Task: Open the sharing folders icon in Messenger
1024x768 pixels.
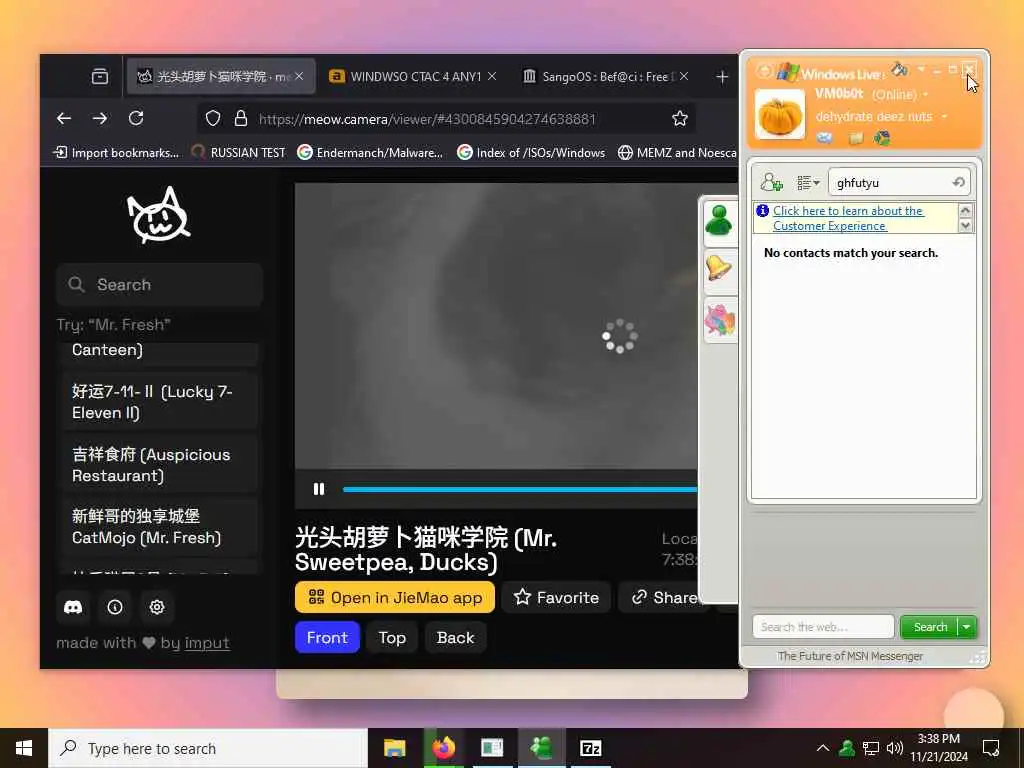Action: [856, 138]
